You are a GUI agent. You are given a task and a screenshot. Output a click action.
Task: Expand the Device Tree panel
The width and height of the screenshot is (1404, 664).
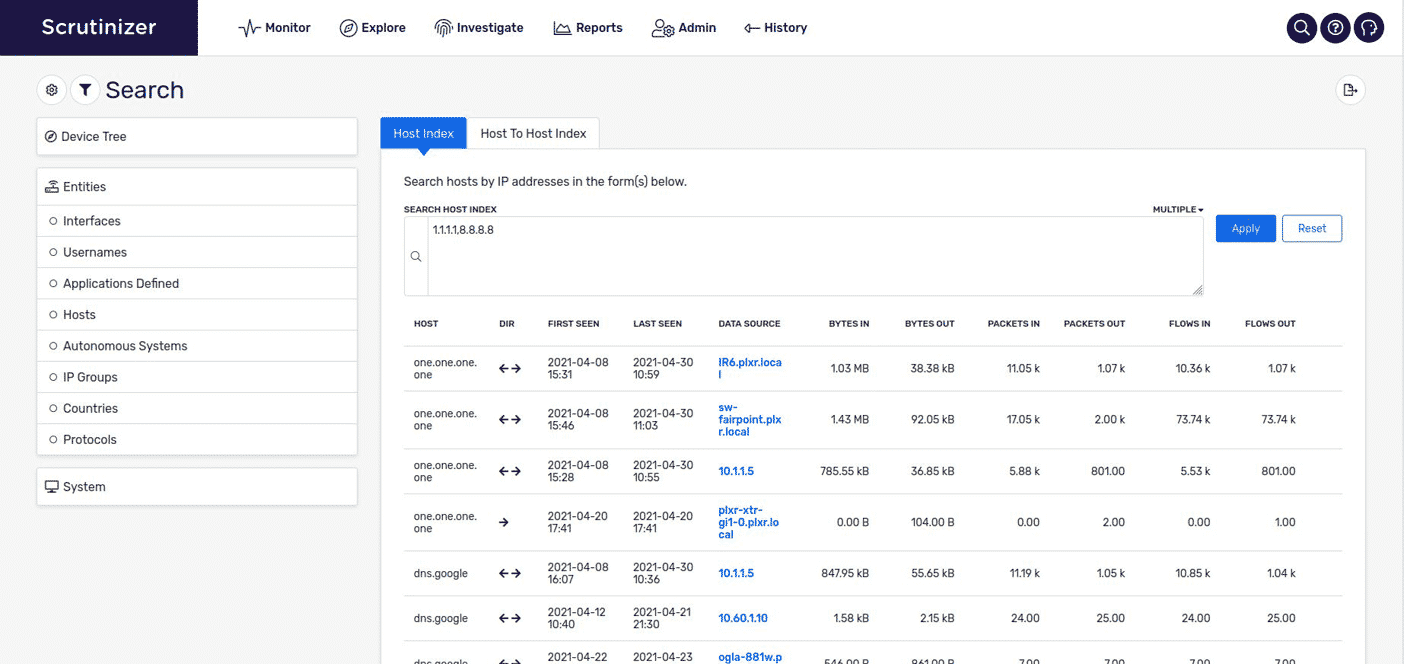[x=197, y=136]
